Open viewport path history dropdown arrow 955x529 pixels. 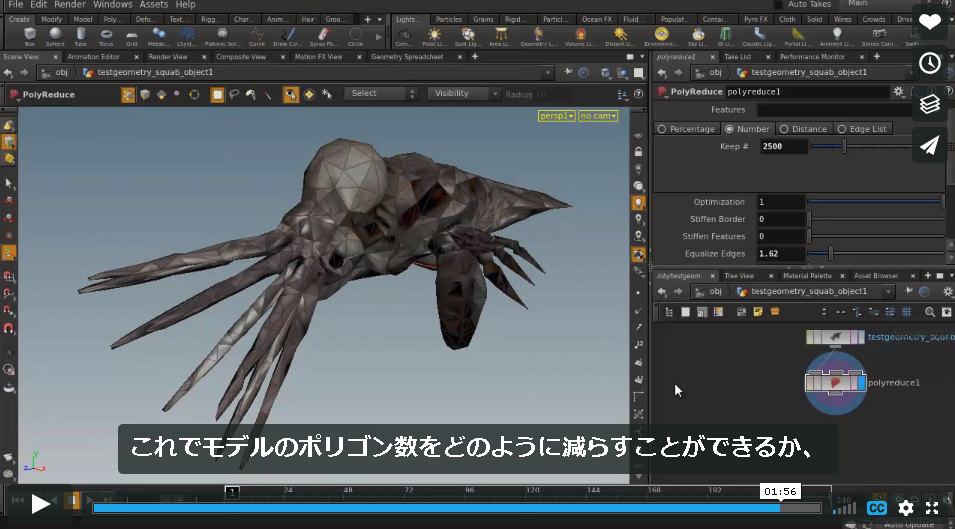548,72
